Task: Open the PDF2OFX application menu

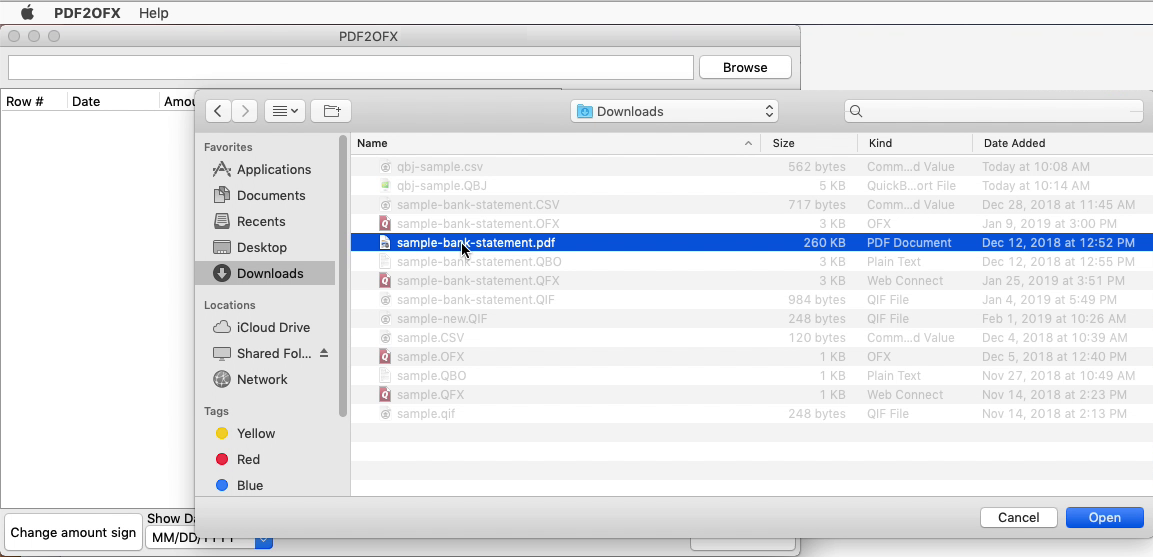Action: (87, 13)
